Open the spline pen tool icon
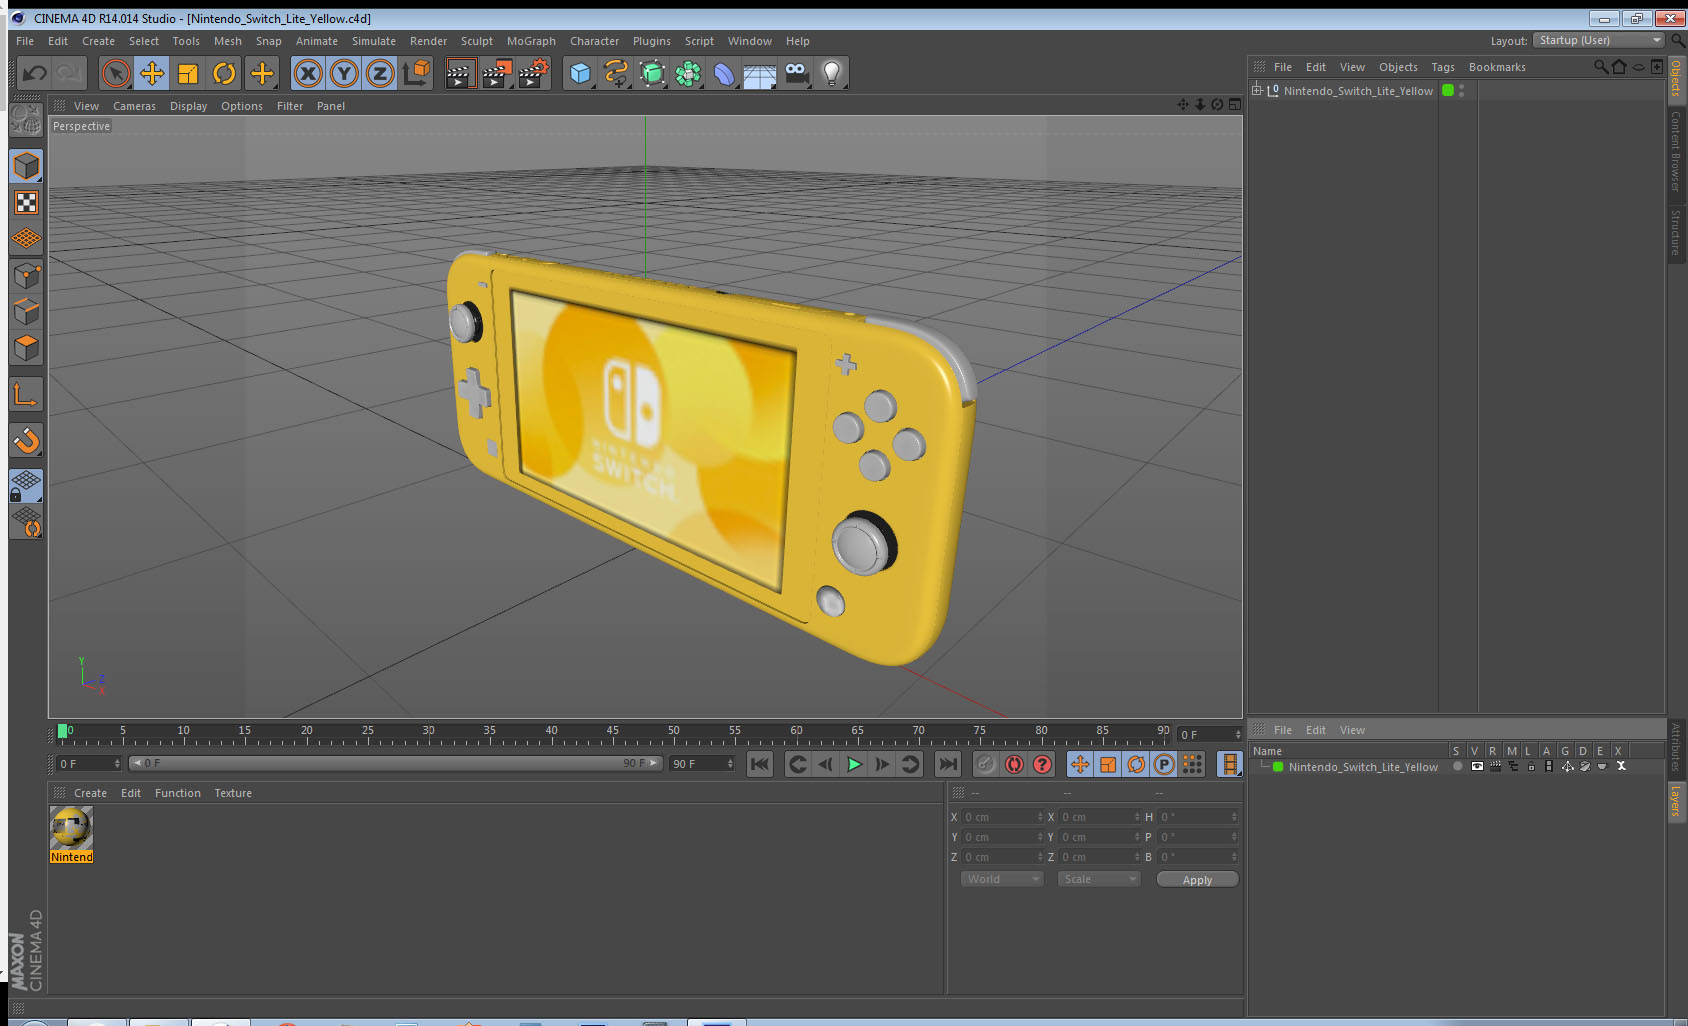Screen dimensions: 1688x1026 [x=616, y=73]
